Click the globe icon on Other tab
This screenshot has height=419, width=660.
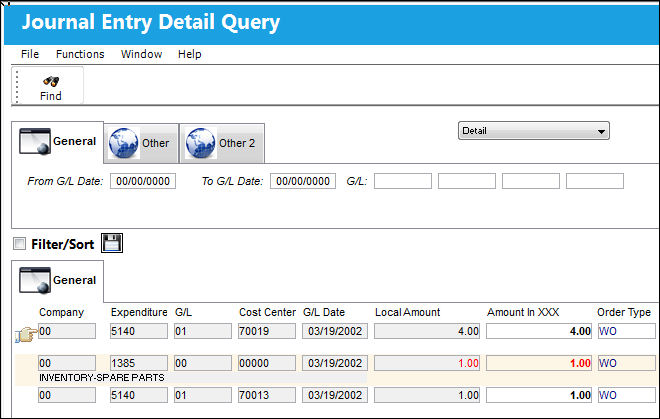point(123,143)
